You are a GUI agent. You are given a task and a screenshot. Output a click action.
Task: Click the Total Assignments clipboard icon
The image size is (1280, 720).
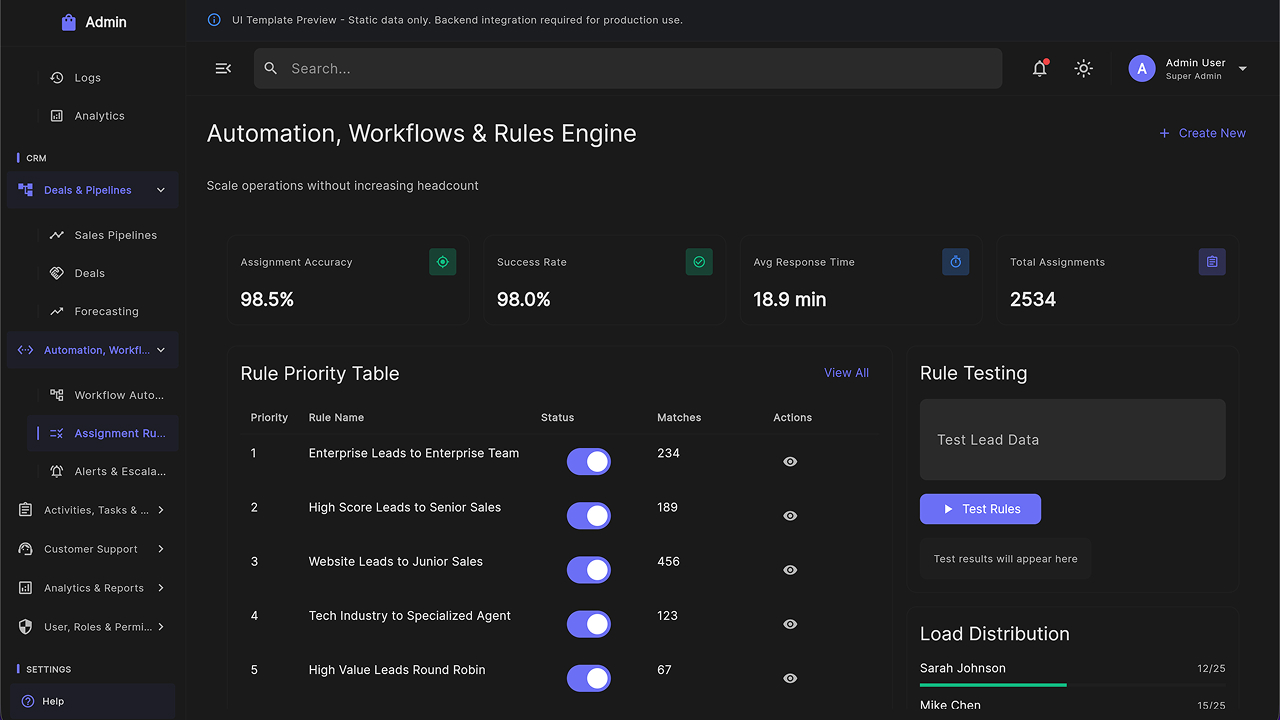pyautogui.click(x=1212, y=262)
